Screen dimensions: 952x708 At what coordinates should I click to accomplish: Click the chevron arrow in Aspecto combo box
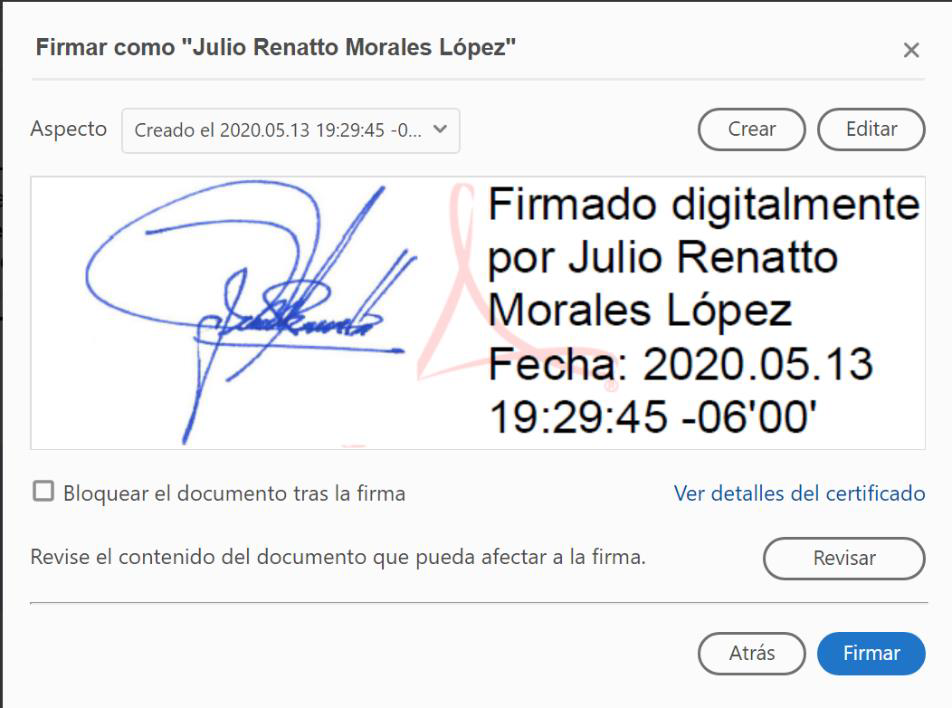pyautogui.click(x=440, y=129)
